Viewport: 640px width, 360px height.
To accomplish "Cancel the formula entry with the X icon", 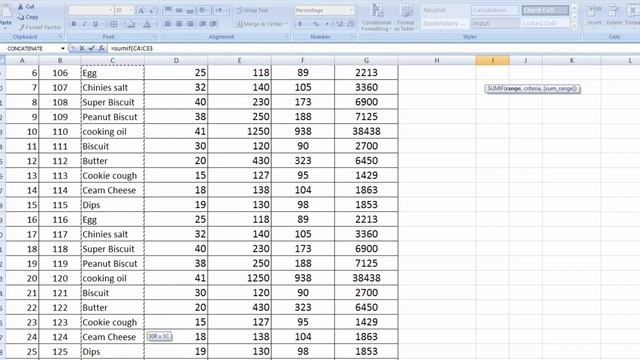I will point(82,48).
